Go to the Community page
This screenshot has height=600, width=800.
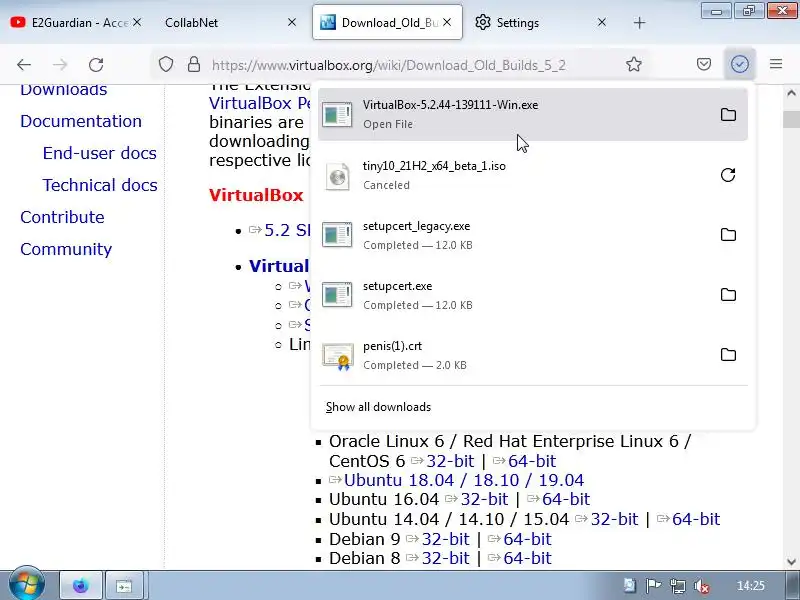[66, 249]
